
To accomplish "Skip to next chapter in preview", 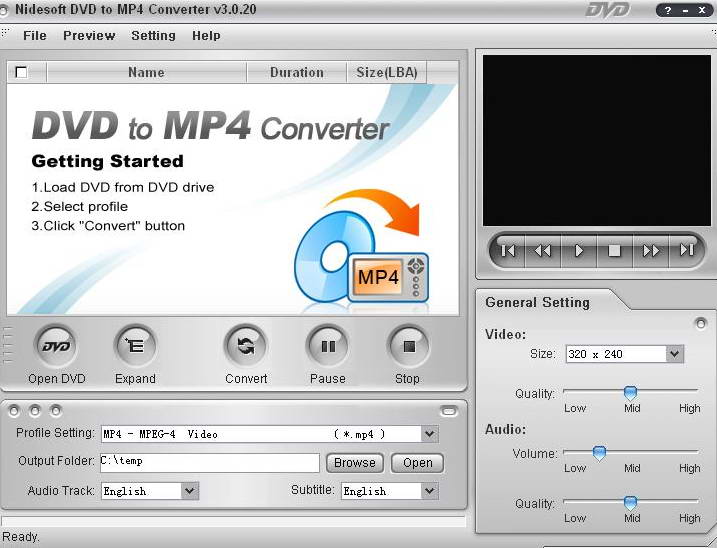I will click(686, 251).
